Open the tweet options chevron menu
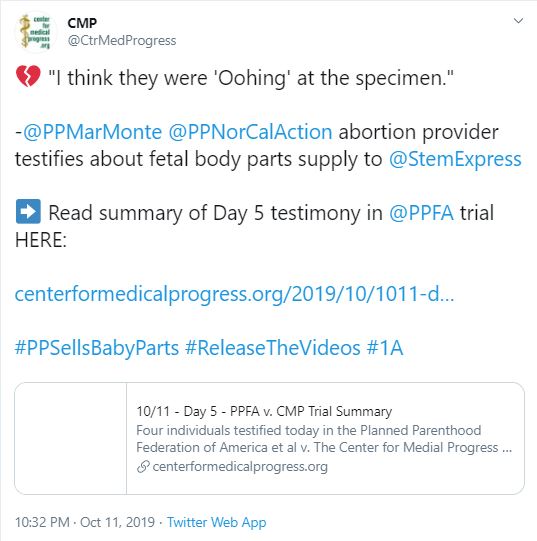This screenshot has height=541, width=537. [518, 21]
